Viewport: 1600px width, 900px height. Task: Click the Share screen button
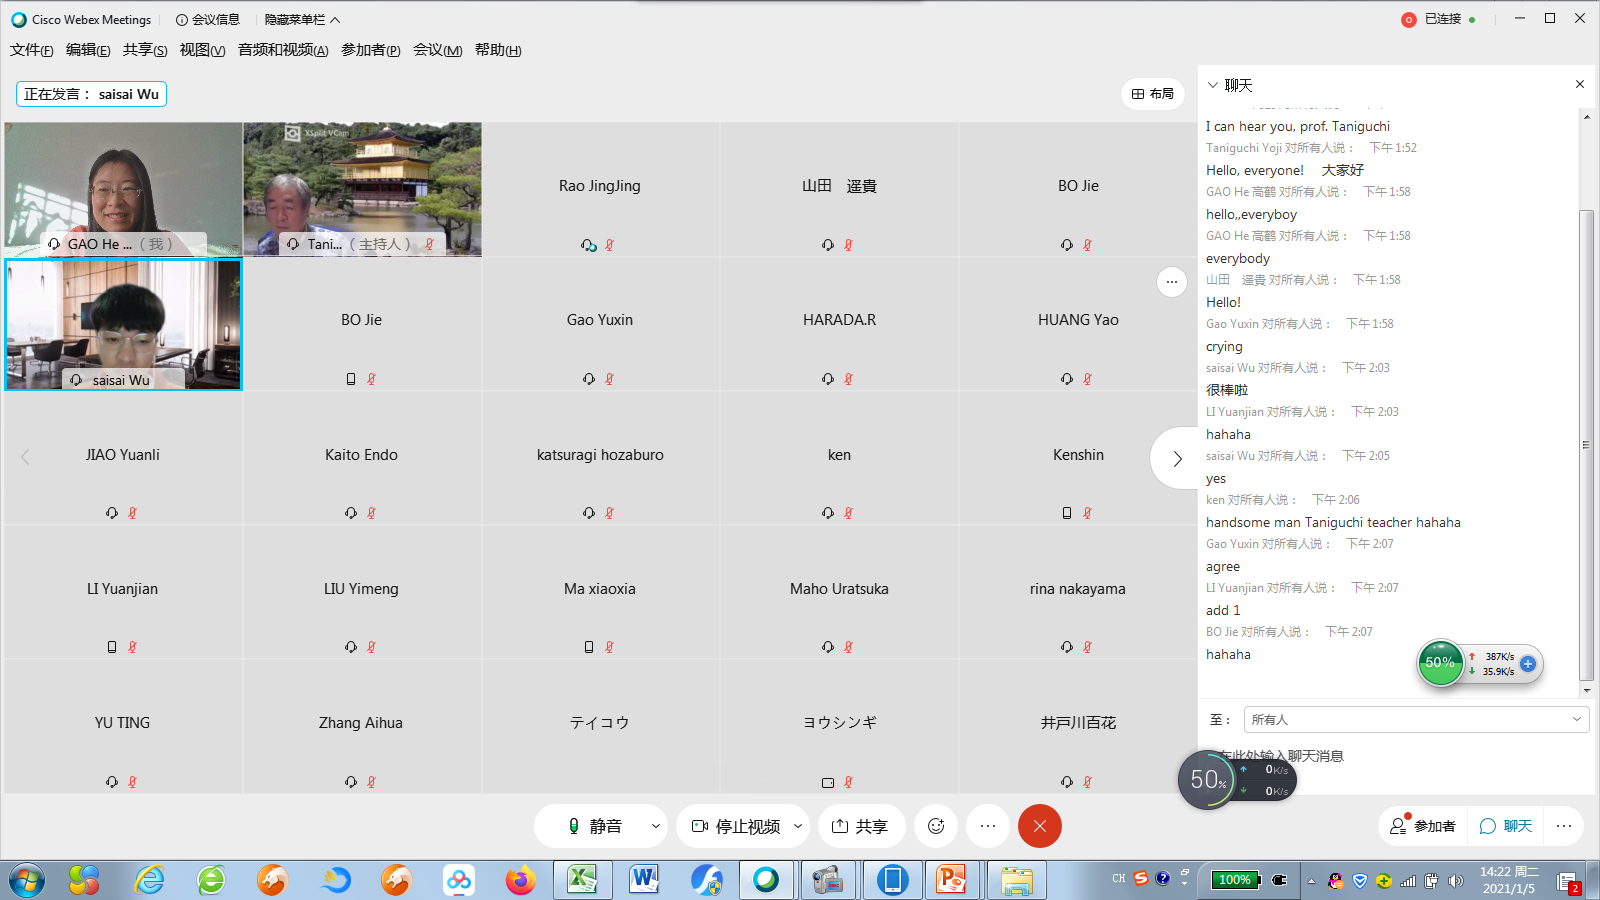(860, 826)
